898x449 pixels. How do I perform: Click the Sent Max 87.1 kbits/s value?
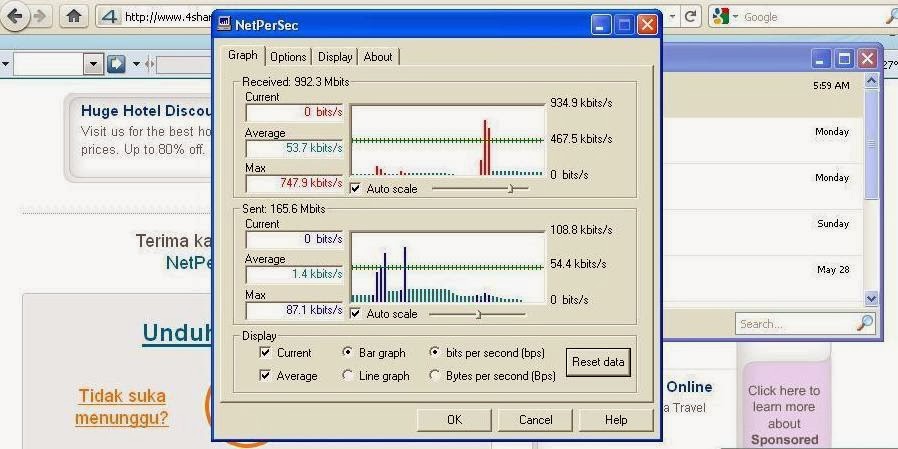tap(294, 310)
